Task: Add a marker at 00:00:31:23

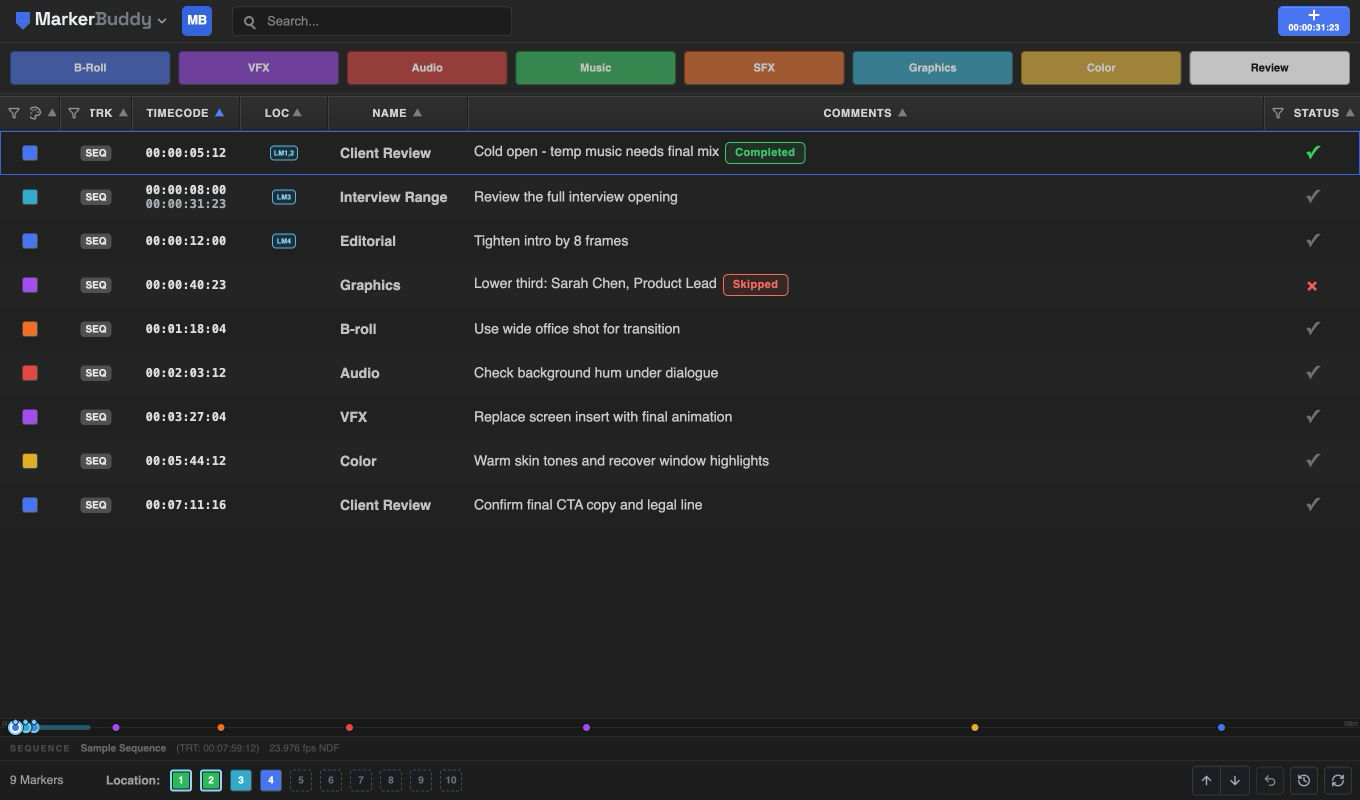Action: 1313,21
